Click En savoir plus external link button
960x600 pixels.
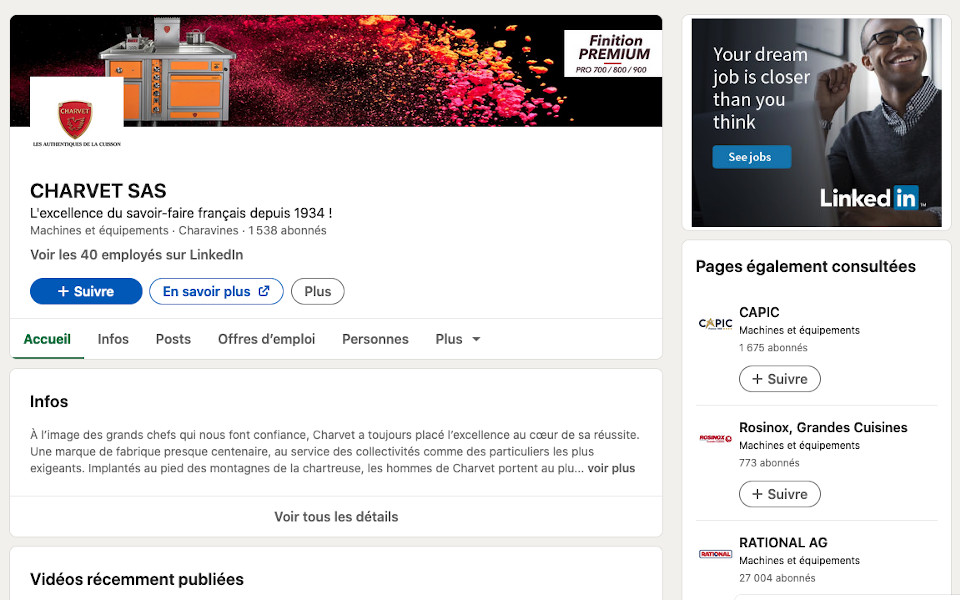[216, 291]
